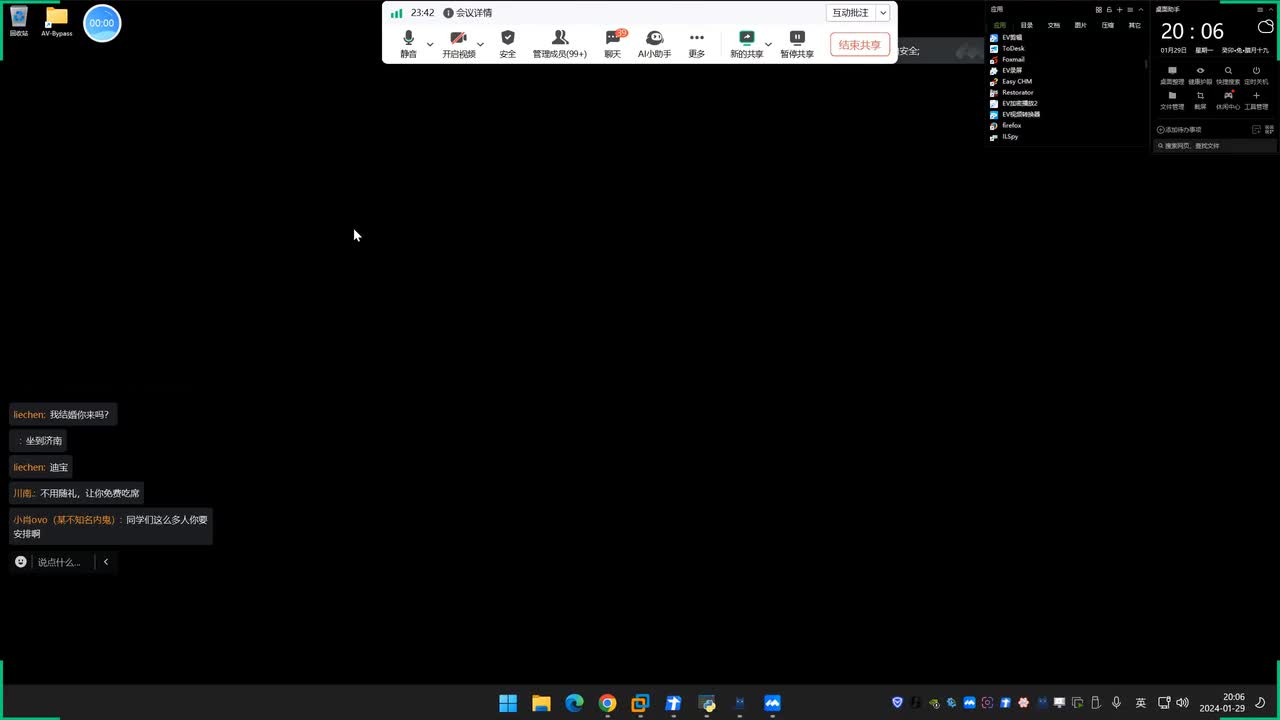Image resolution: width=1280 pixels, height=720 pixels.
Task: Open the 聊天 chat with badge
Action: 613,44
